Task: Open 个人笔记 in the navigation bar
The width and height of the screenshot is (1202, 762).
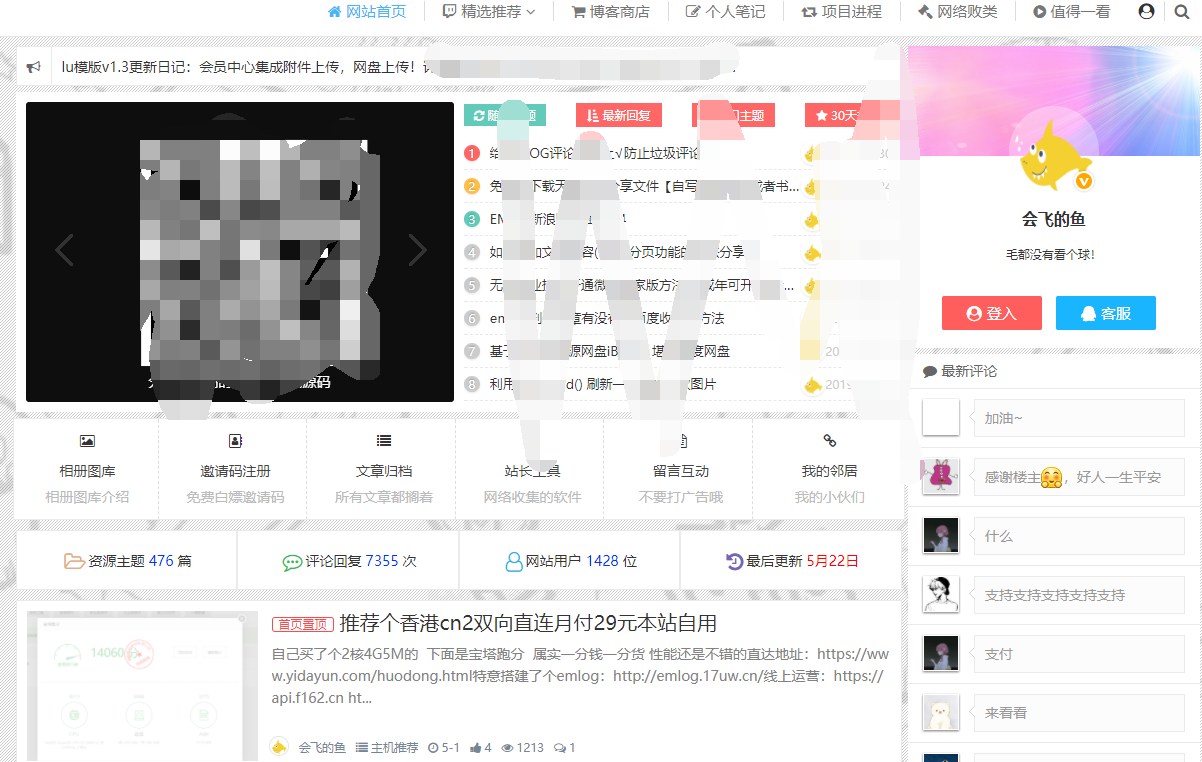Action: coord(725,12)
